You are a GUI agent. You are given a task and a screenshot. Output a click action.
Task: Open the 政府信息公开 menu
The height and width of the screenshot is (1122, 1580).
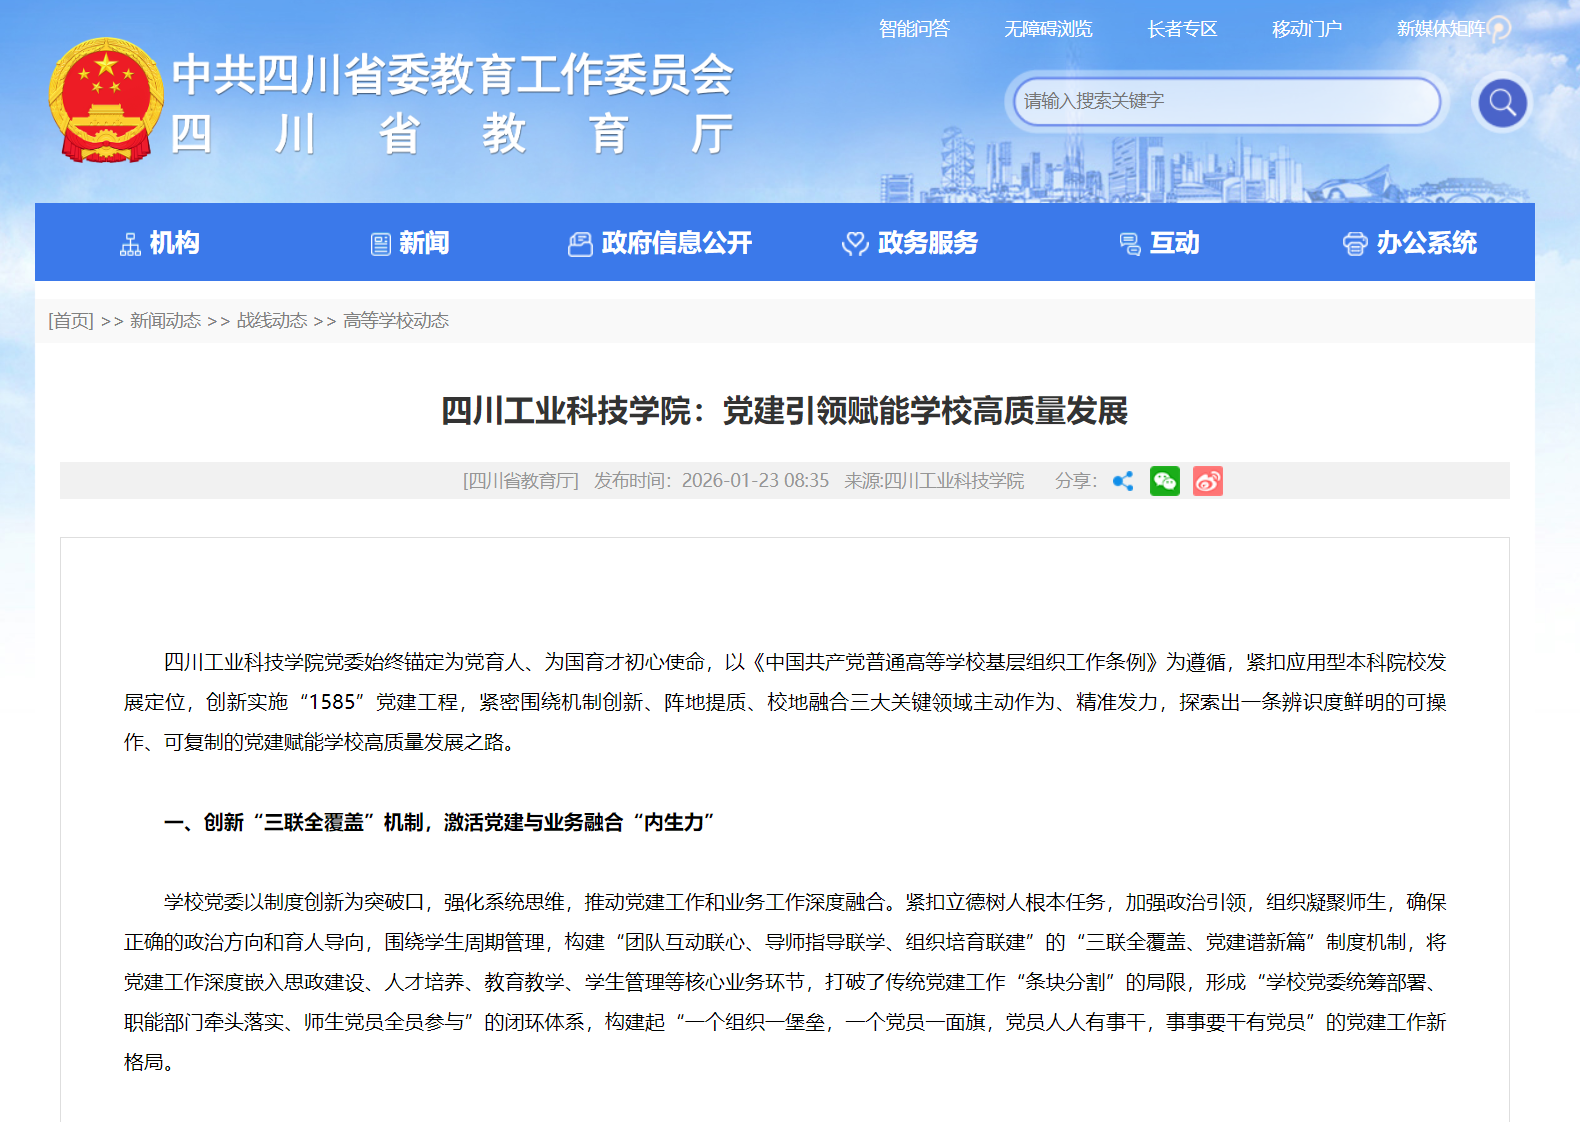660,243
